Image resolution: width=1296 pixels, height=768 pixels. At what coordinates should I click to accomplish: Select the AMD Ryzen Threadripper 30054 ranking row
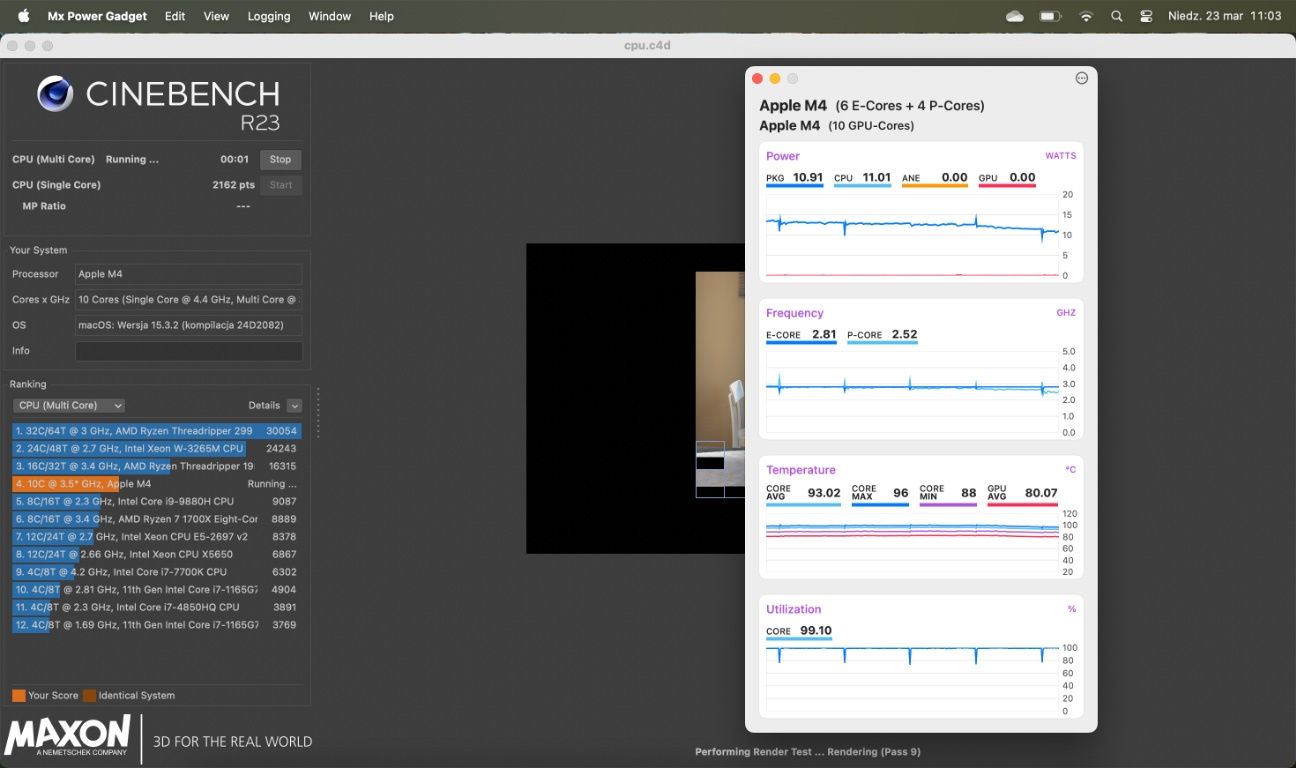157,431
